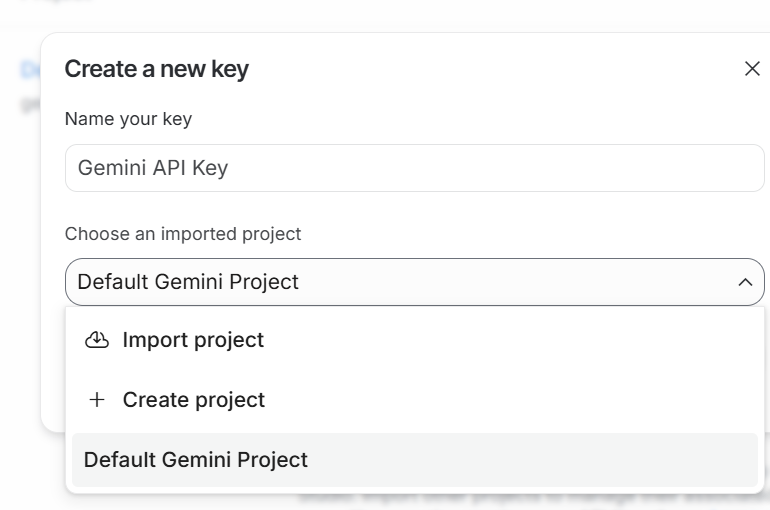Click empty space right of Import project row
This screenshot has width=770, height=510.
coord(550,340)
